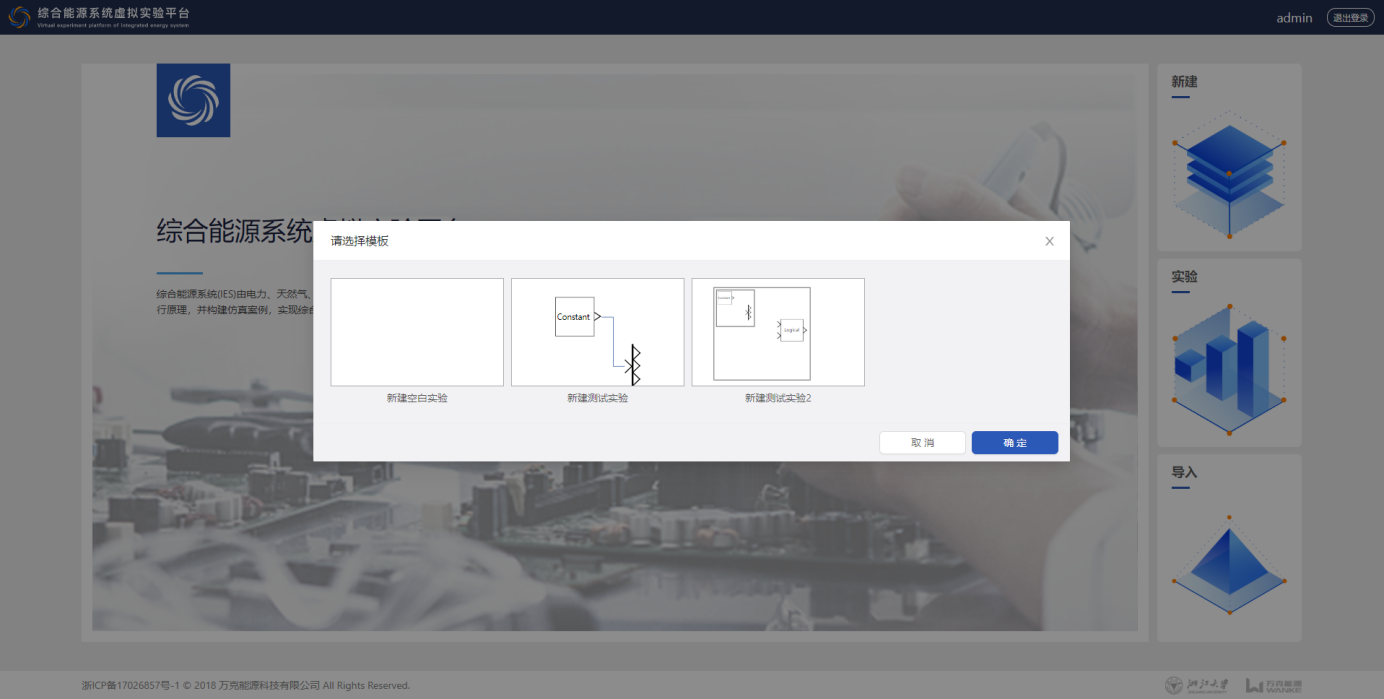Click the 导入 card heading
Screen dimensions: 1384x699
click(x=1184, y=472)
